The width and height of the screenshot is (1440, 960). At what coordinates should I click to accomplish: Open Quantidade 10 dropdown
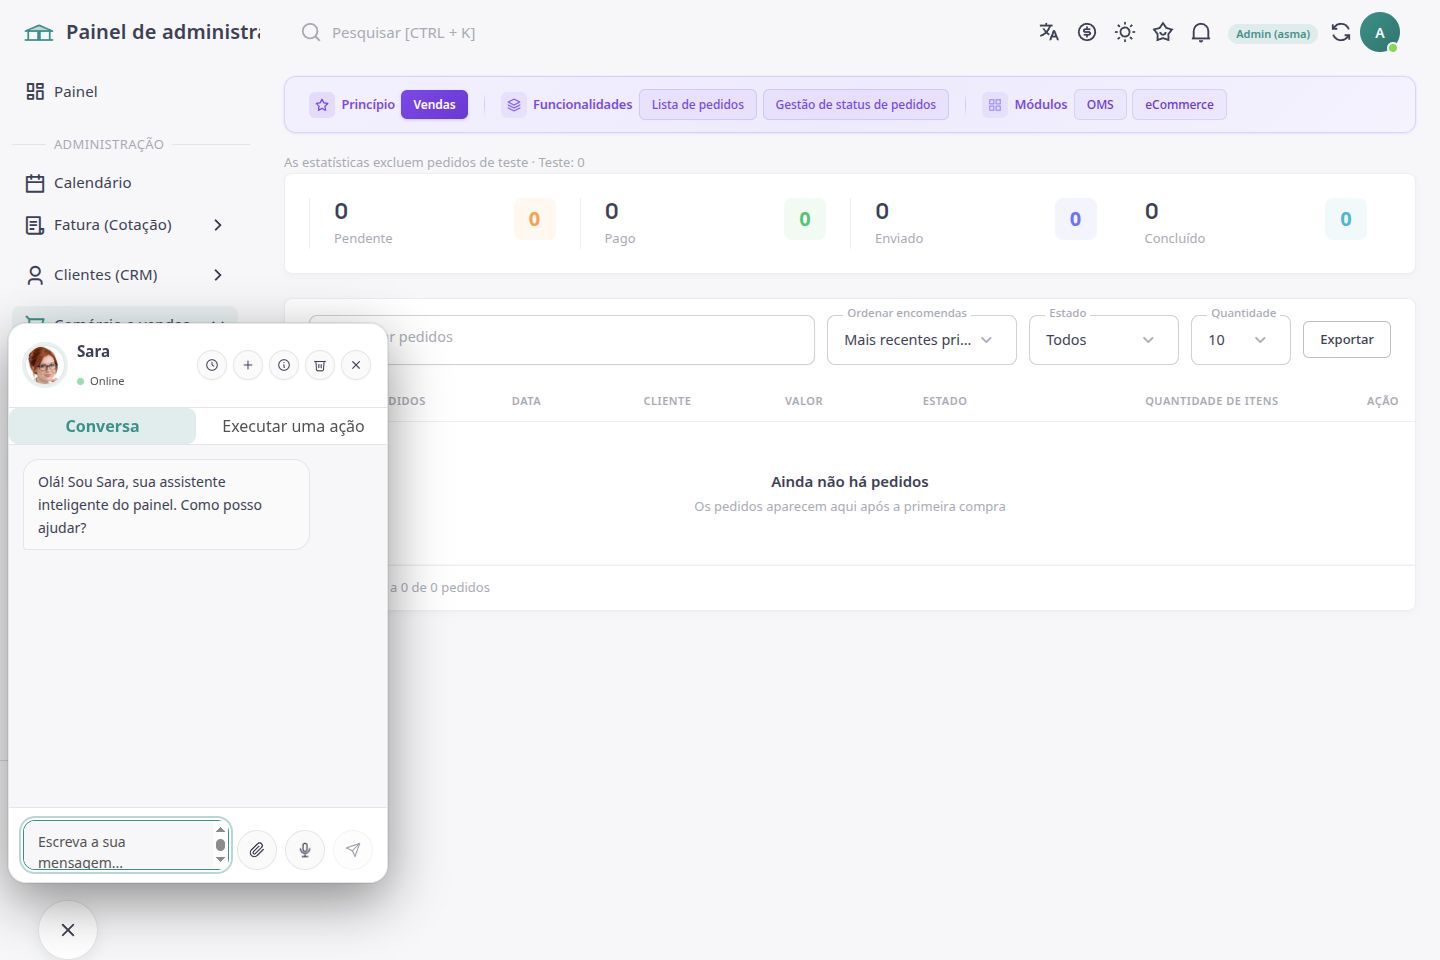tap(1241, 340)
